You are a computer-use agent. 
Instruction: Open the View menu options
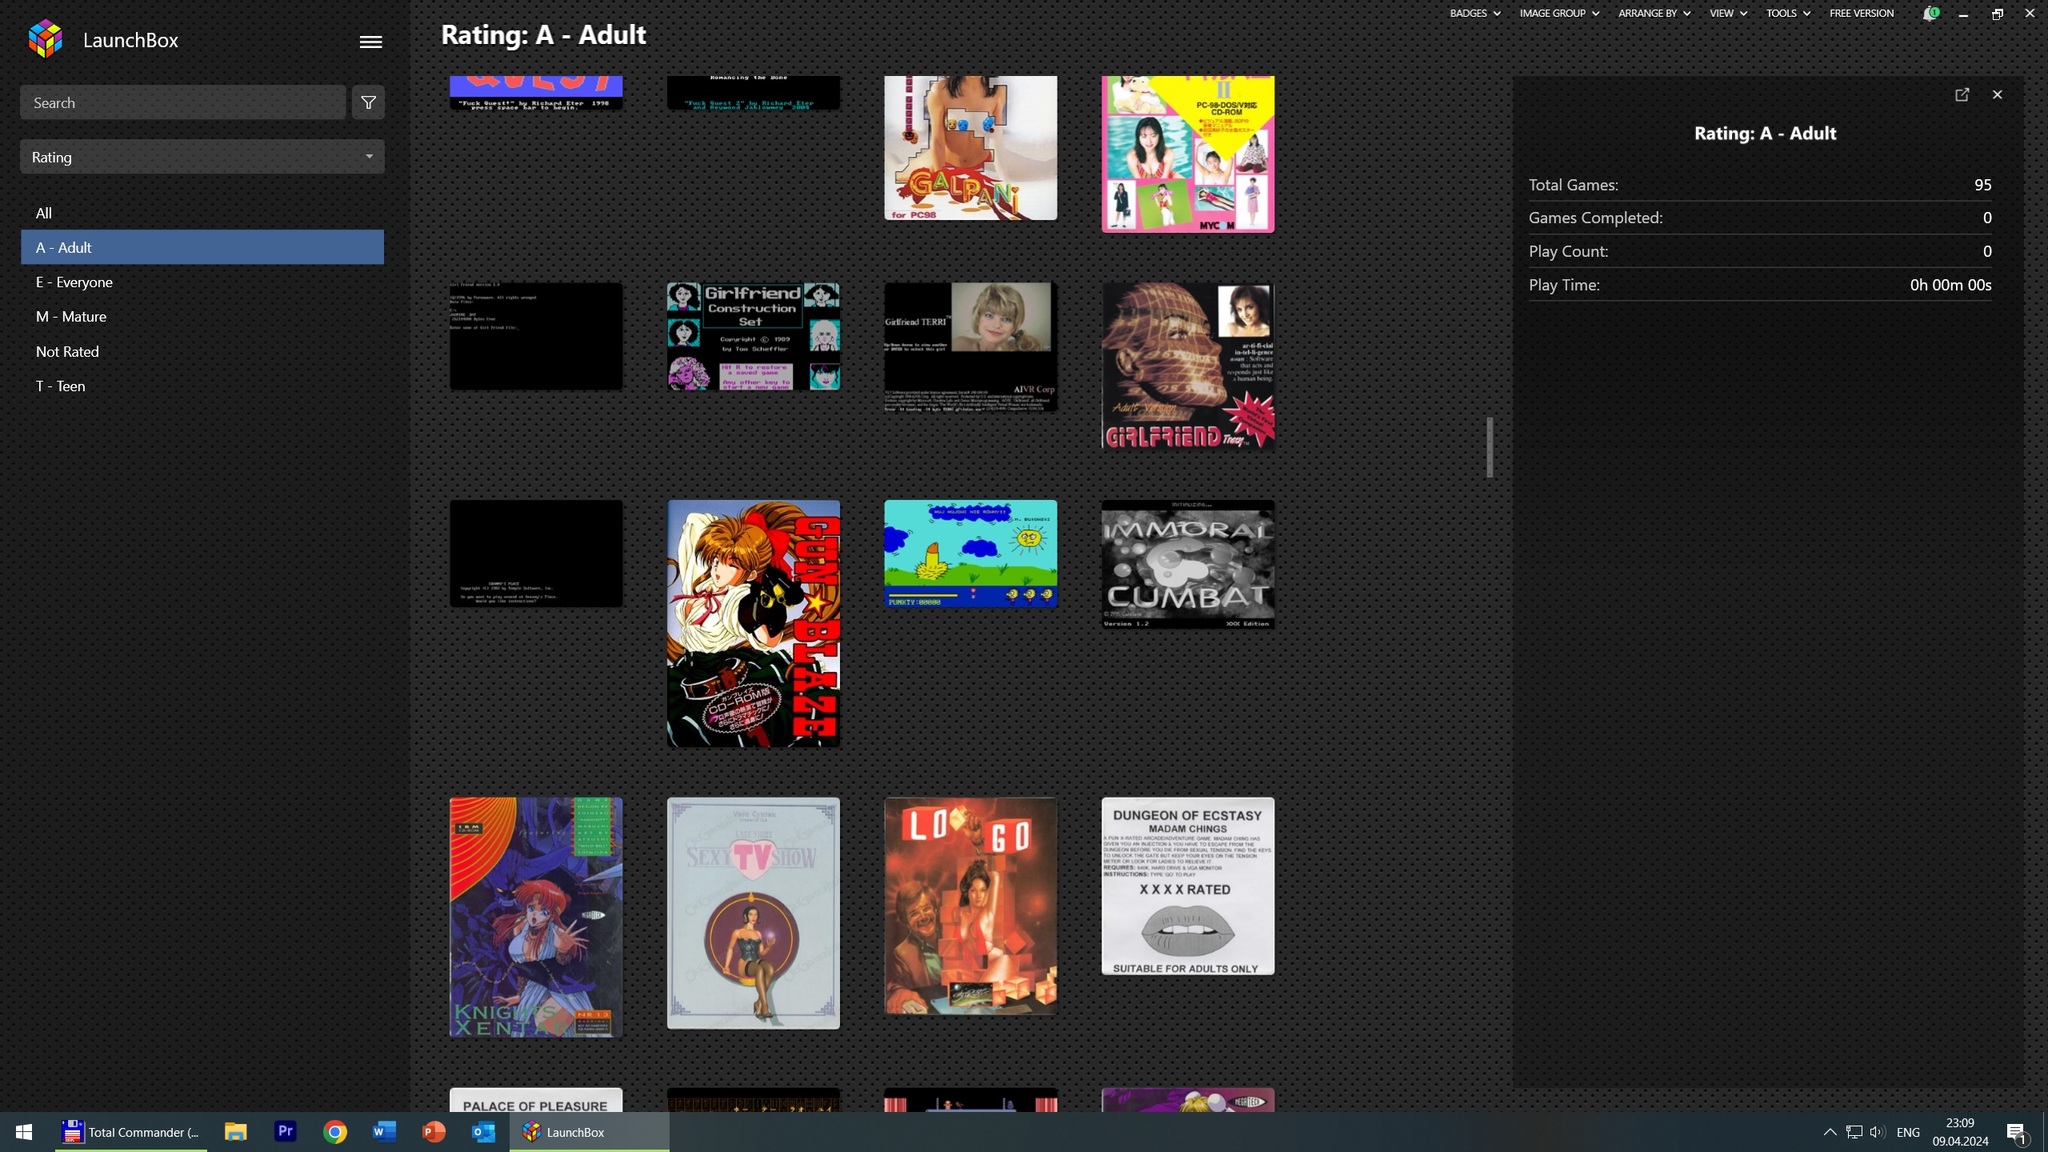tap(1722, 14)
